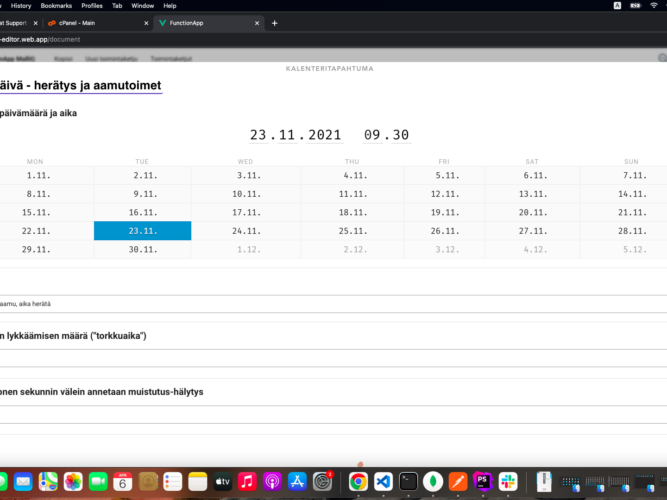The image size is (667, 500).
Task: Open the Photos app in the dock
Action: [x=73, y=482]
